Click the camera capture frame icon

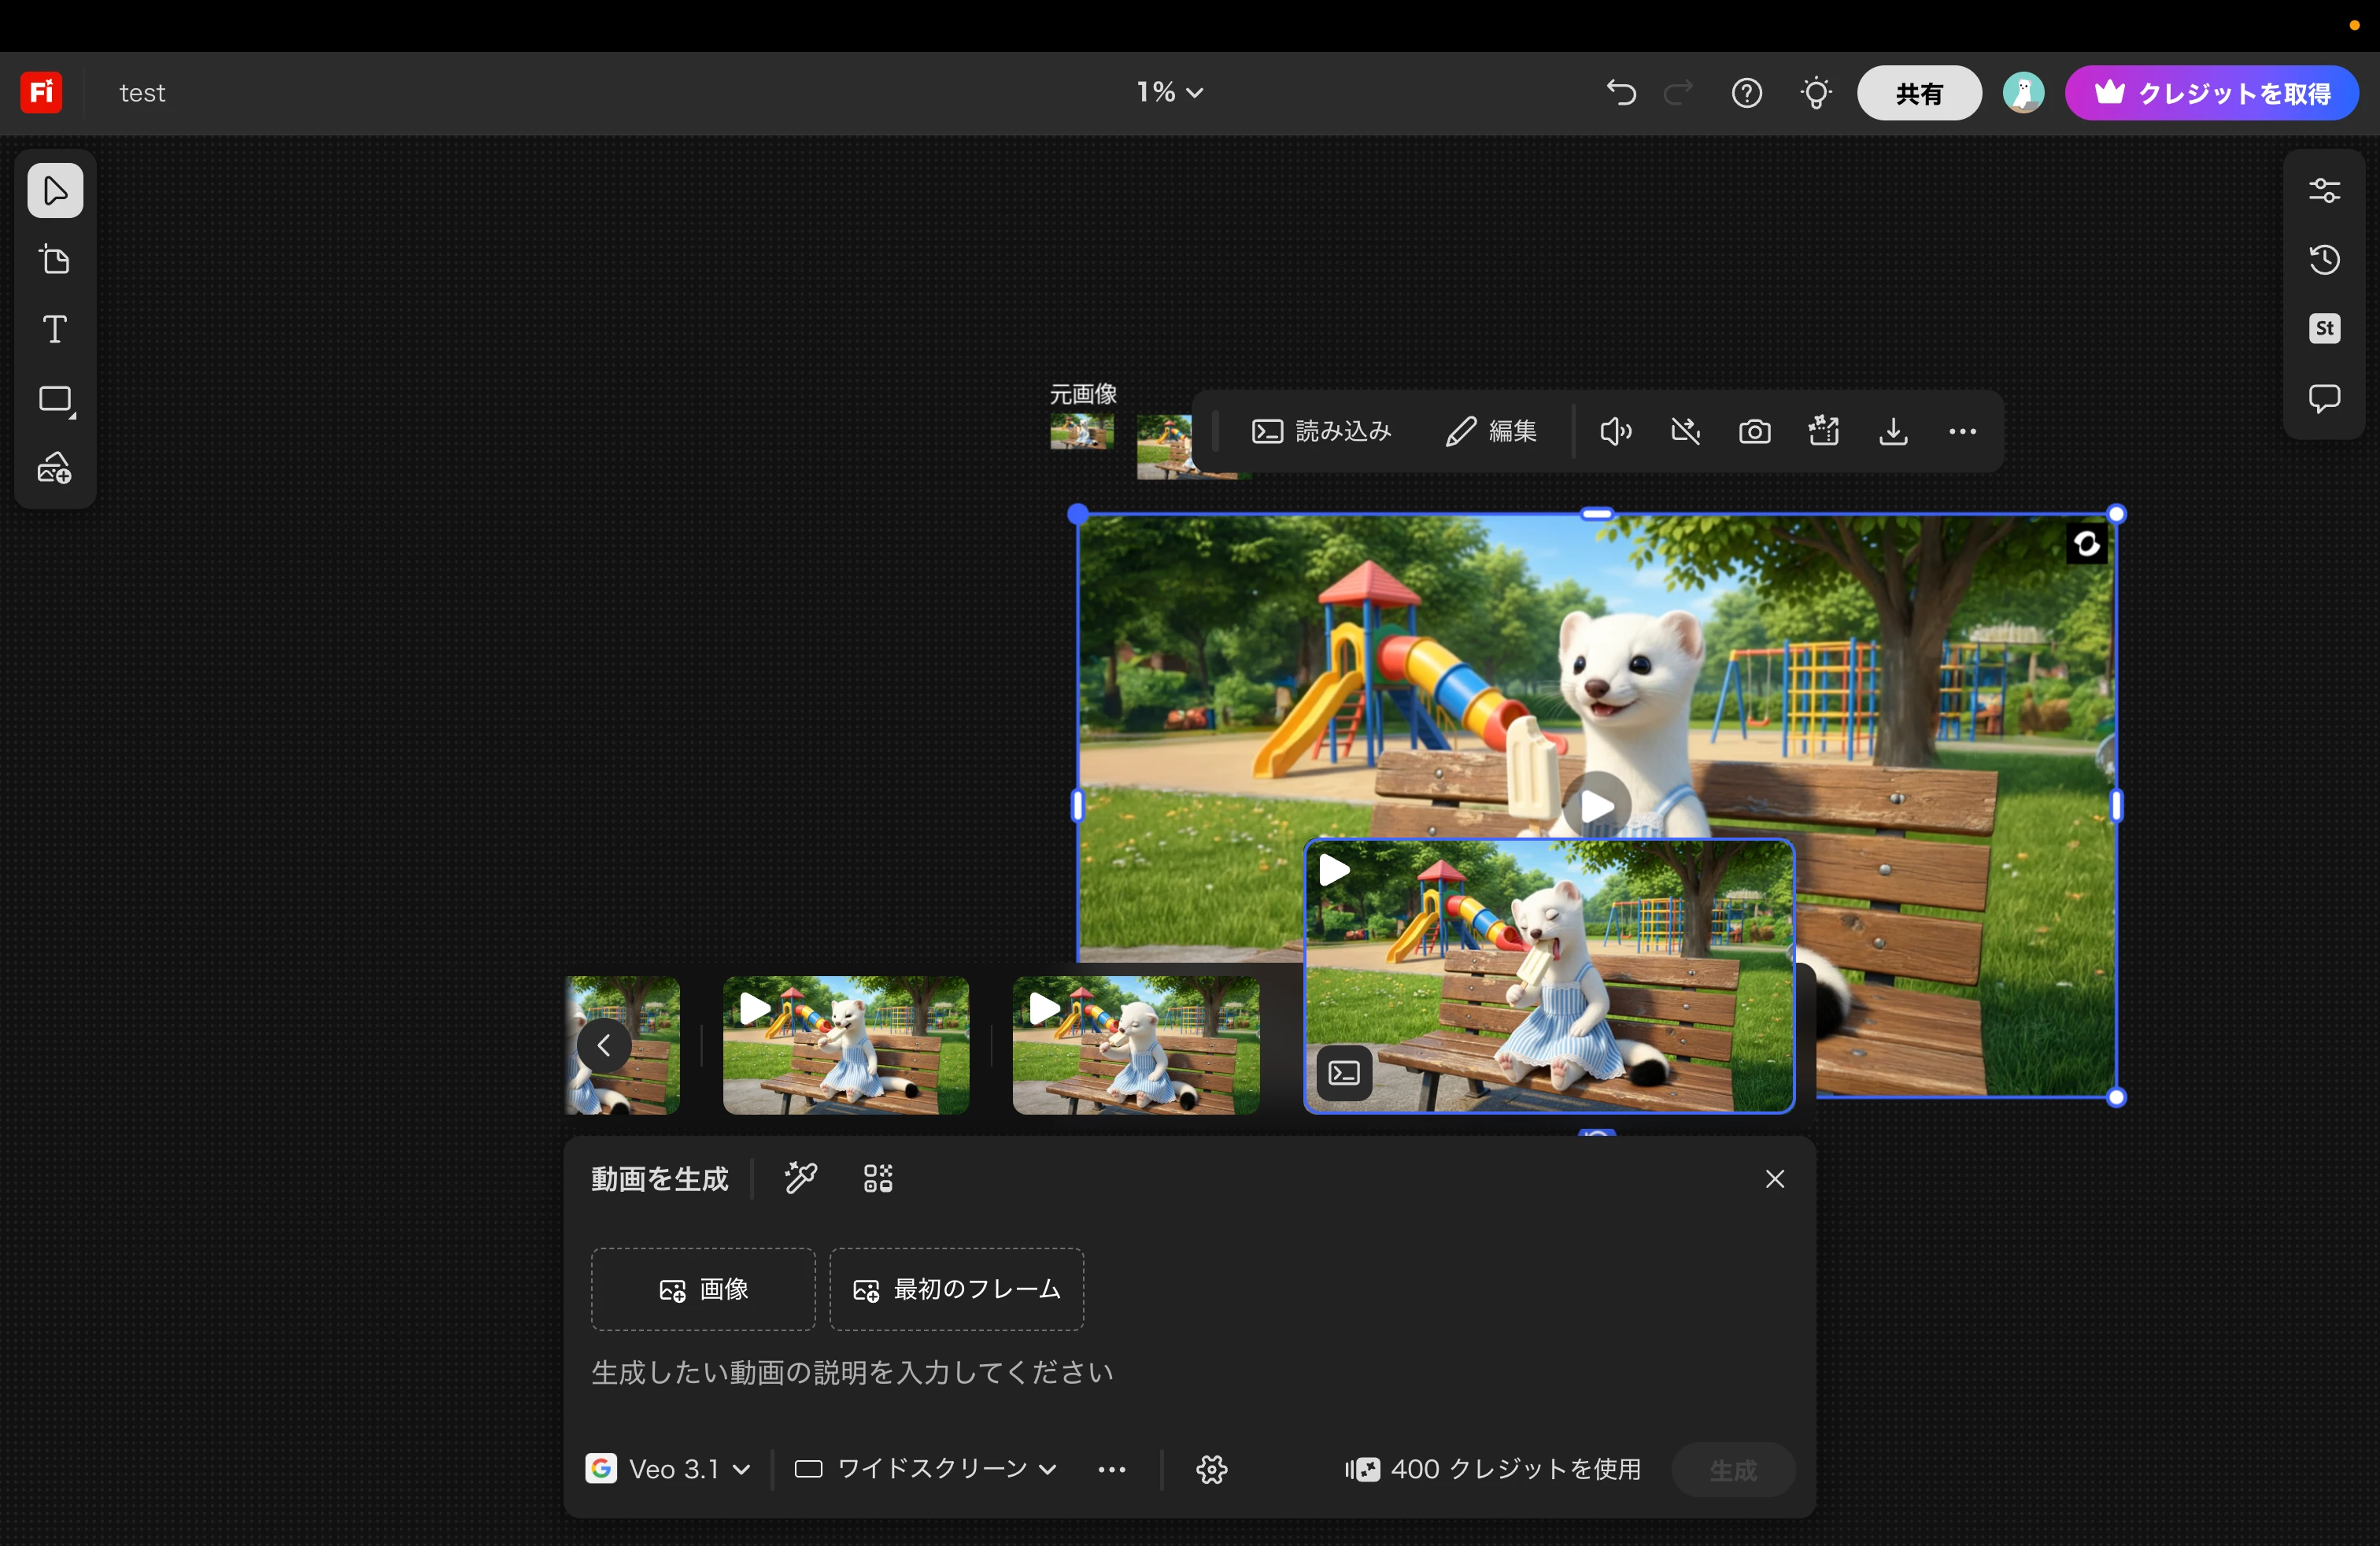click(1754, 432)
